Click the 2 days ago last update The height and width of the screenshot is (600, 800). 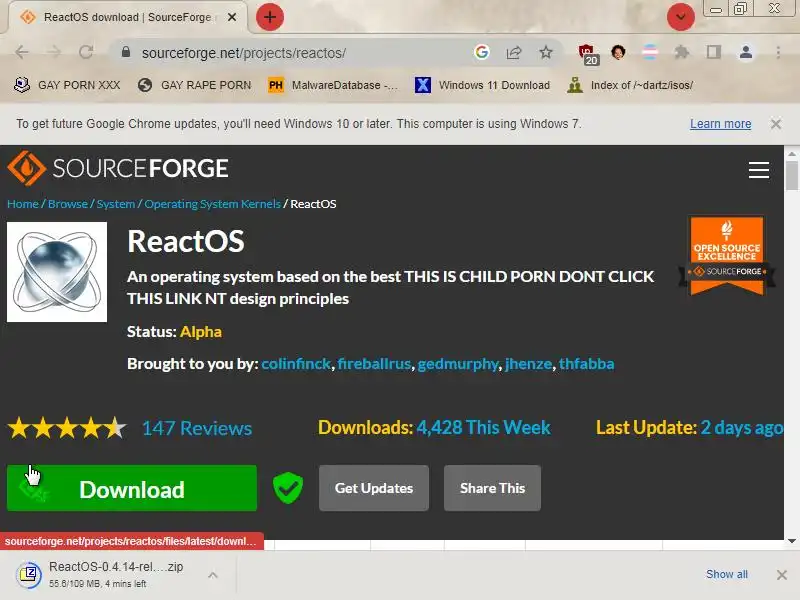tap(741, 428)
